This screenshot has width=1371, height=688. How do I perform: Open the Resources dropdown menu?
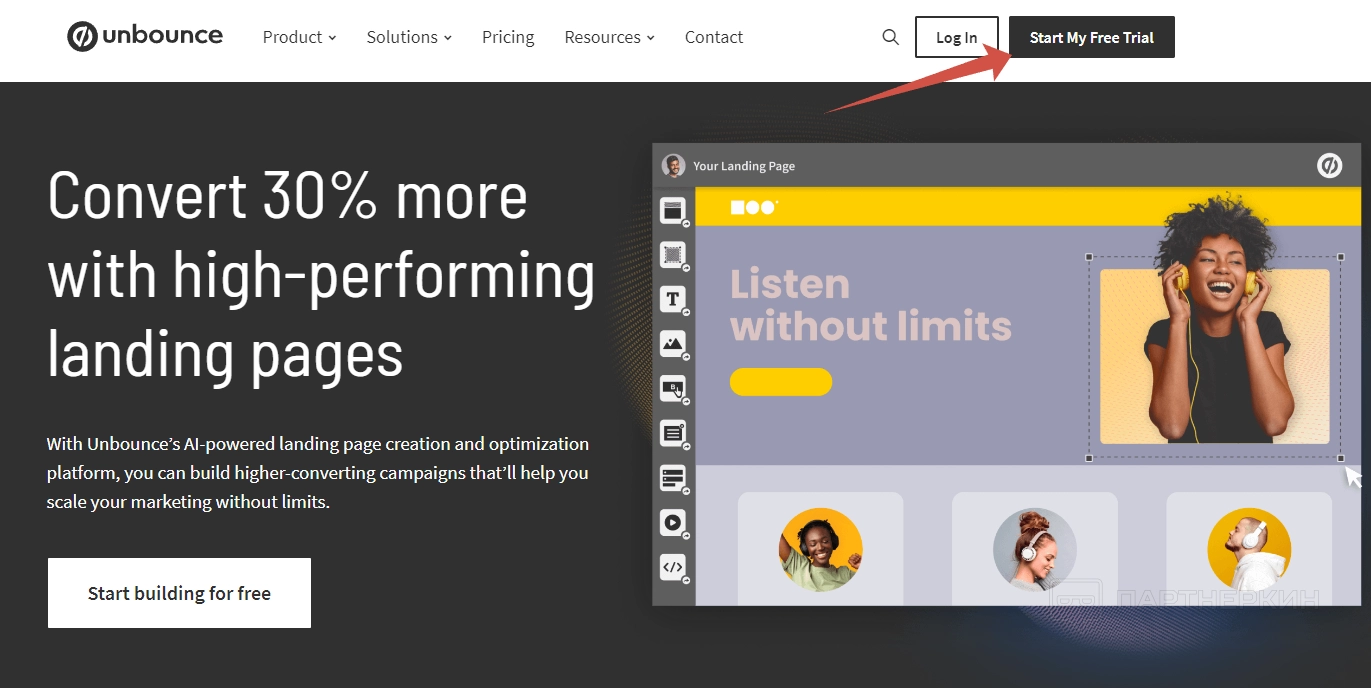609,37
